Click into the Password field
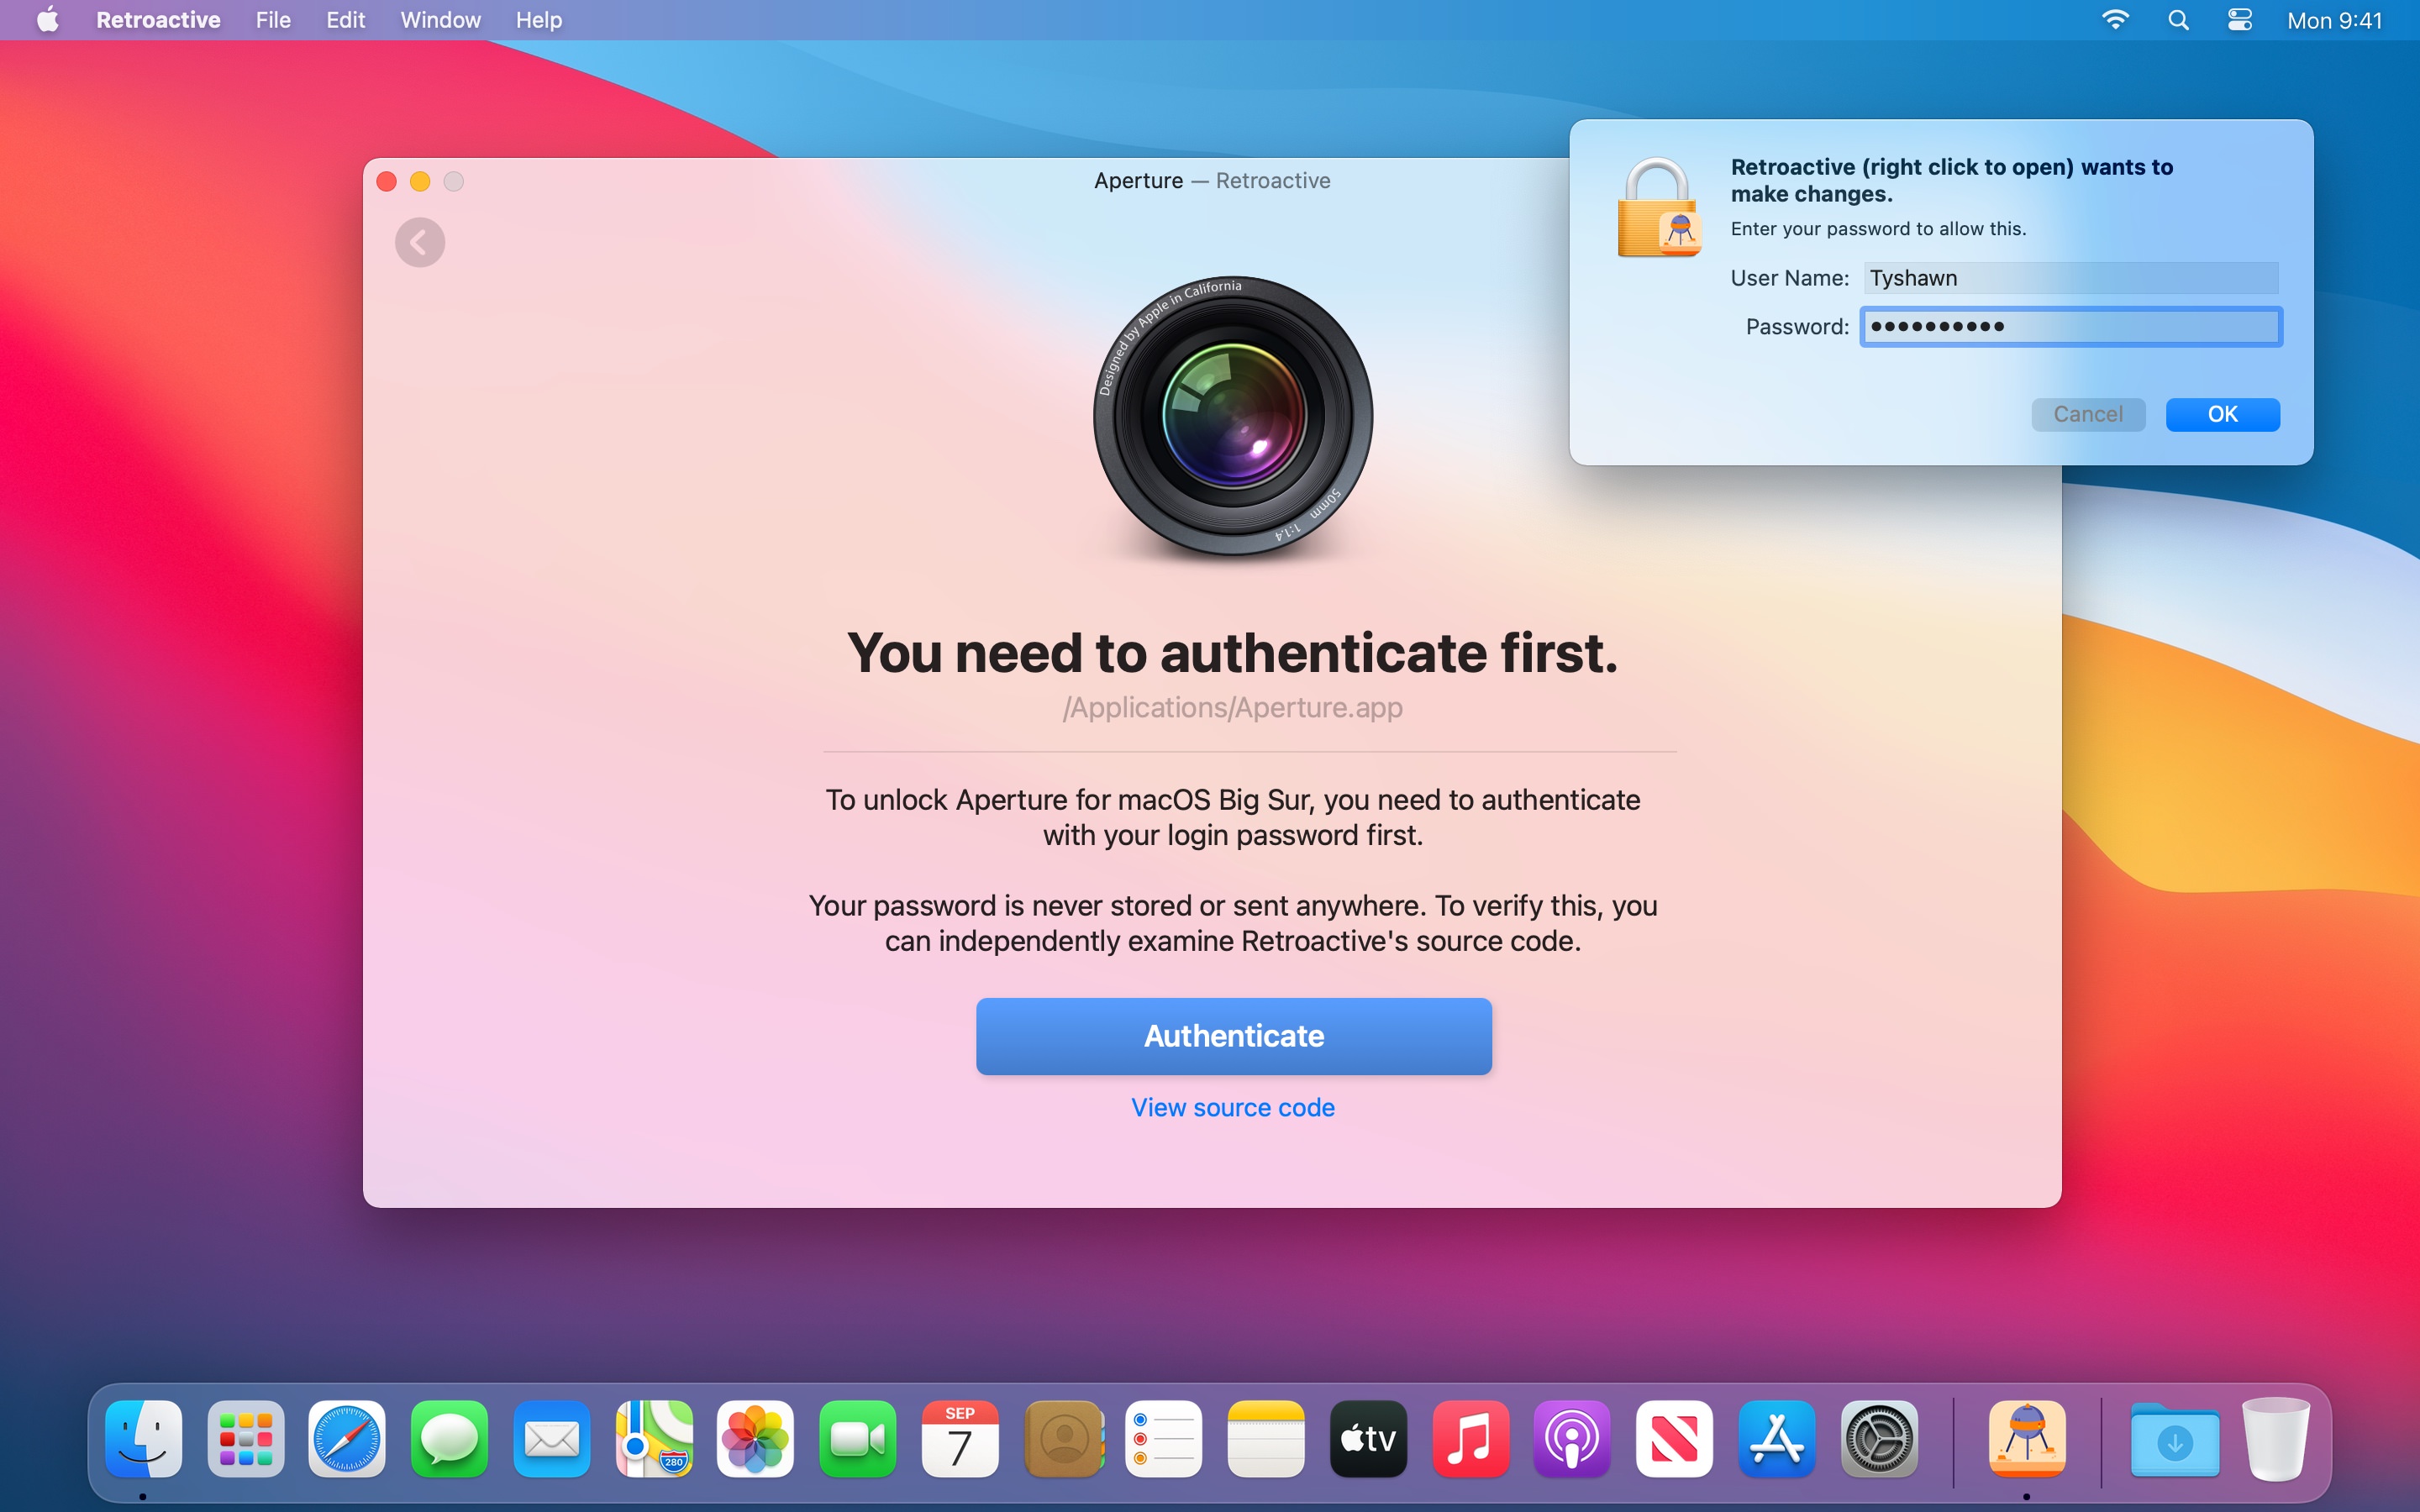The image size is (2420, 1512). 2070,327
